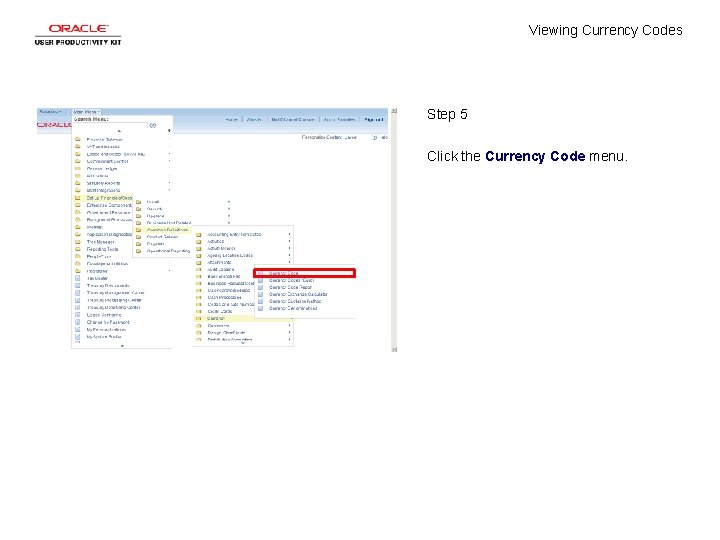Click the Currency Denominations page icon
Viewport: 720px width, 540px height.
click(260, 309)
